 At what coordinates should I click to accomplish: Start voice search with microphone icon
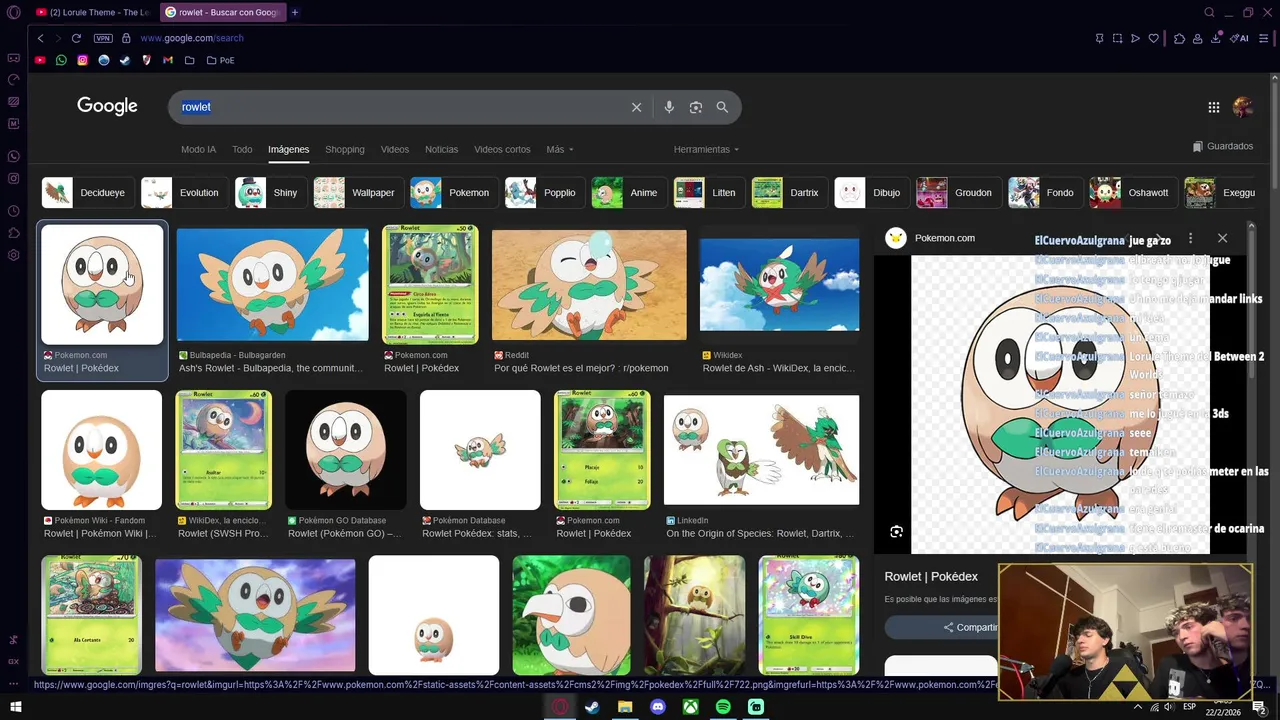pos(669,107)
